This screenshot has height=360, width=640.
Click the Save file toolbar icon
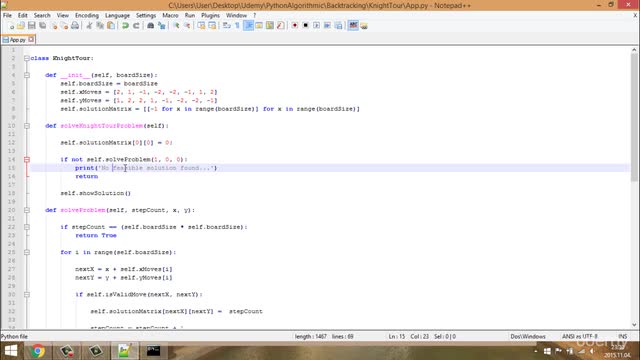pos(31,25)
